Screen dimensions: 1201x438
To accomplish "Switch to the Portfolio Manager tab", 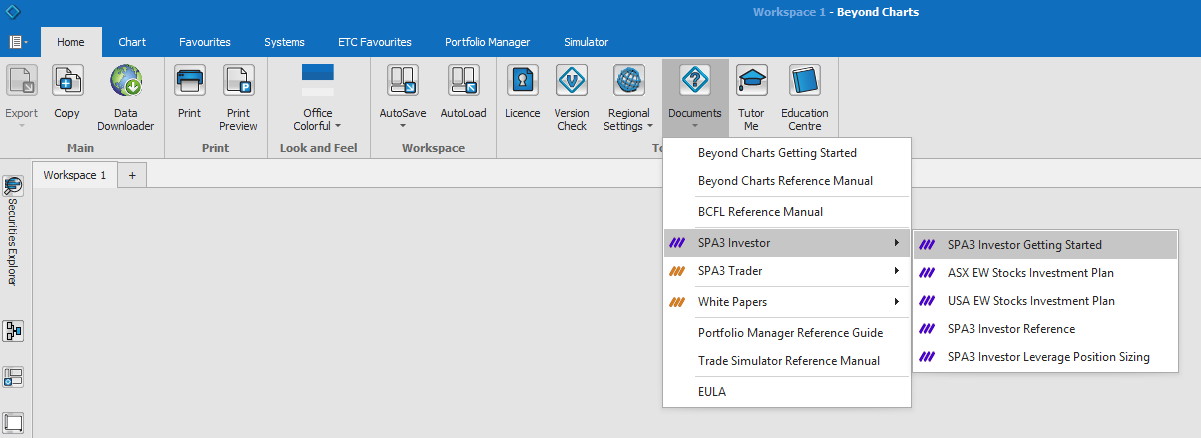I will click(487, 42).
